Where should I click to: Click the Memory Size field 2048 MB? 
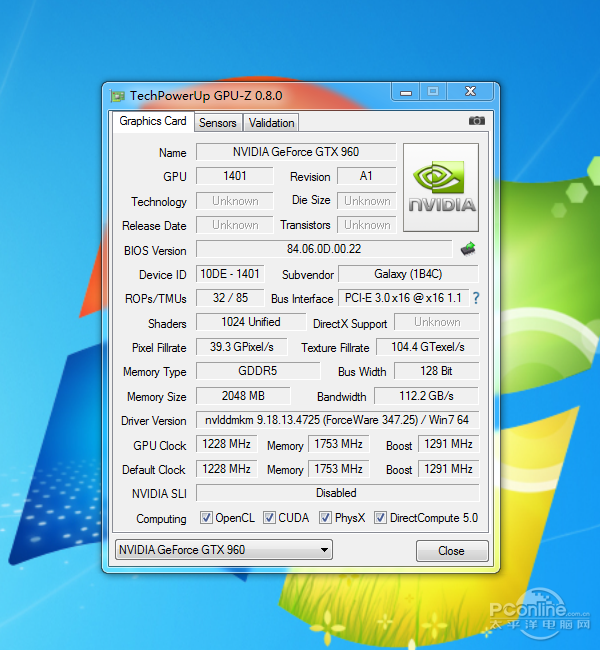click(x=243, y=395)
